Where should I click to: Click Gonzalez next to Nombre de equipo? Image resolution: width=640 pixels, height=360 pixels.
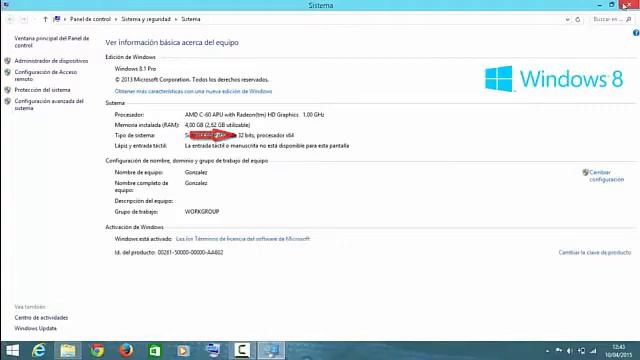coord(196,173)
